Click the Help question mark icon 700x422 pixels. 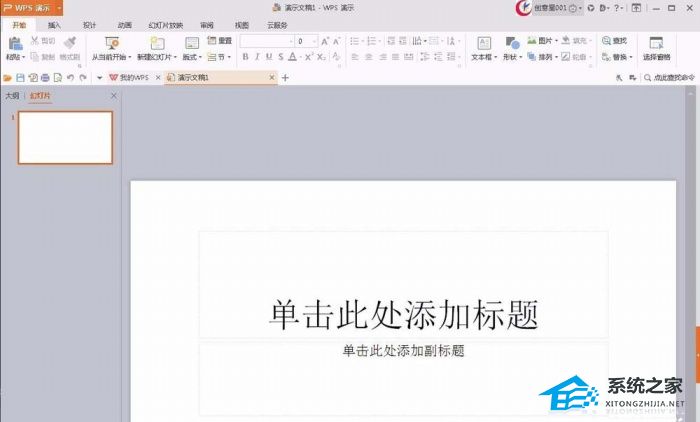coord(617,8)
